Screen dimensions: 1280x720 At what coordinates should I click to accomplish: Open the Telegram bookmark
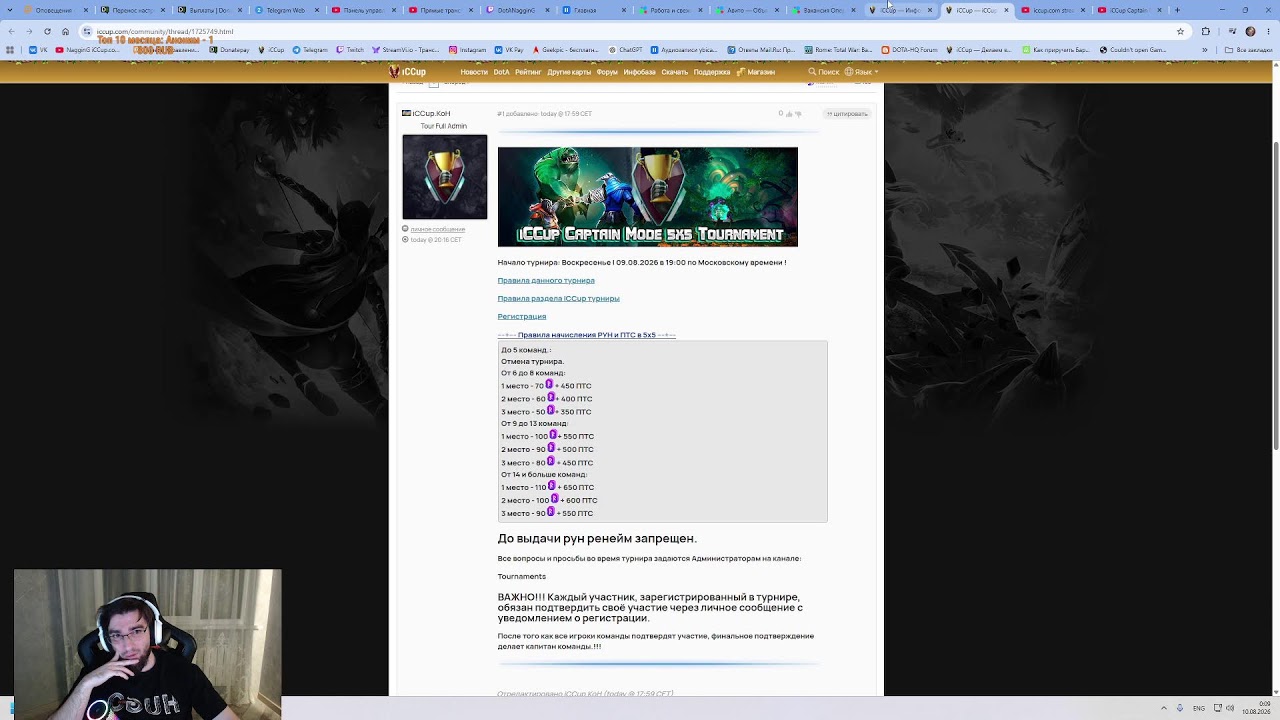click(x=310, y=49)
